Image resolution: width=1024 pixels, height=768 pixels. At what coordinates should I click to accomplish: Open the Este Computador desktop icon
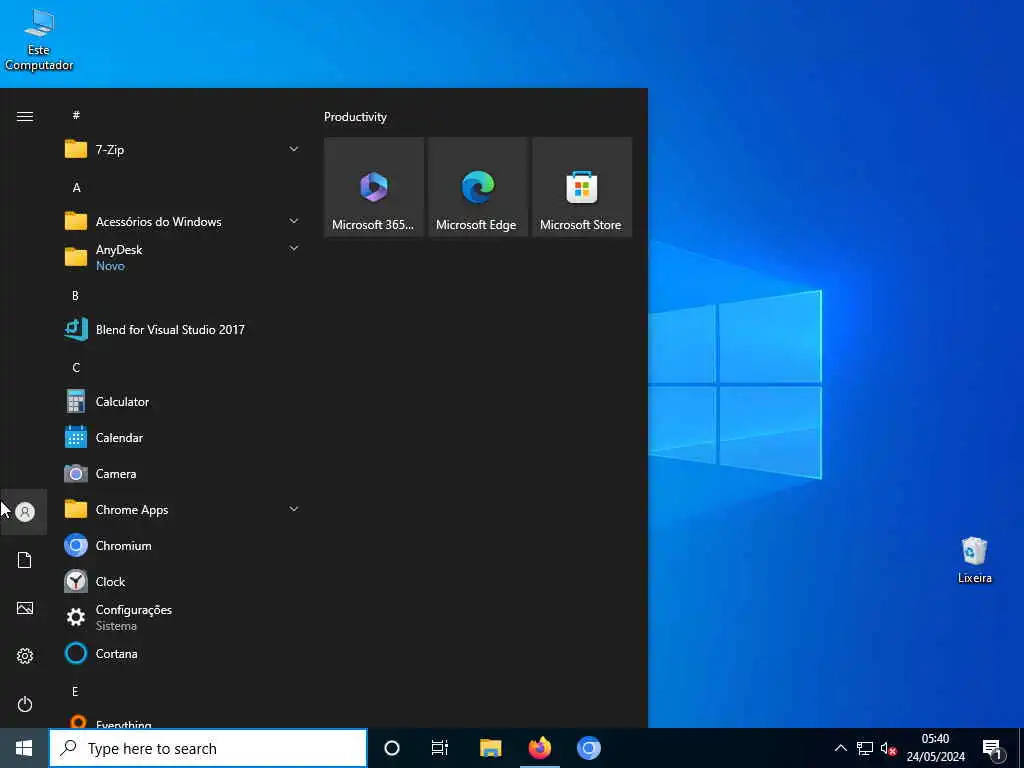click(39, 40)
